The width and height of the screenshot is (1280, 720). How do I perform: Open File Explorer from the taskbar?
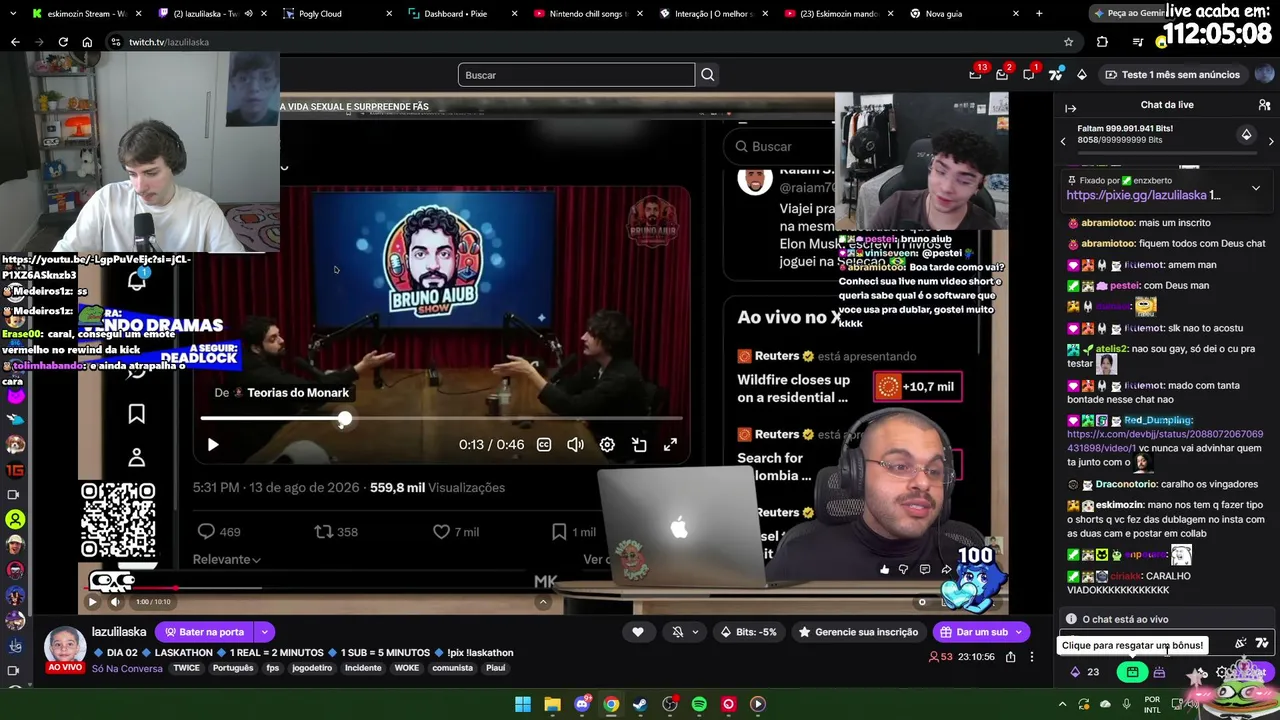[552, 704]
